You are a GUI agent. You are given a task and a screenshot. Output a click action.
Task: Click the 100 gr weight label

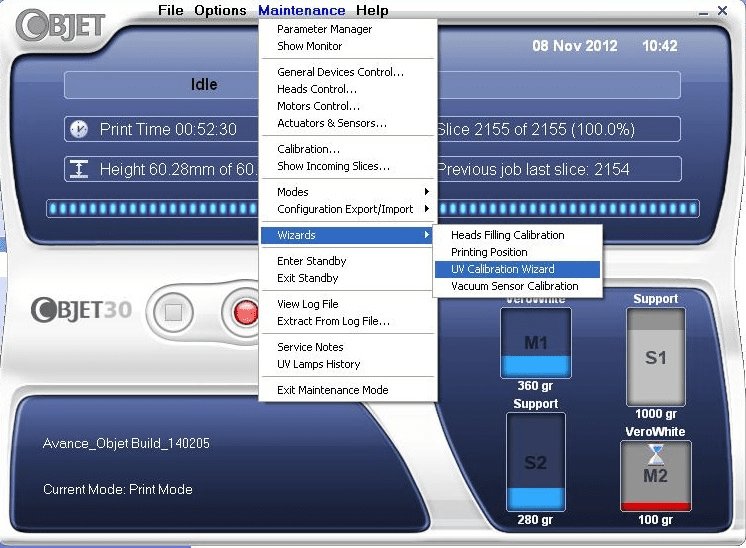[656, 519]
